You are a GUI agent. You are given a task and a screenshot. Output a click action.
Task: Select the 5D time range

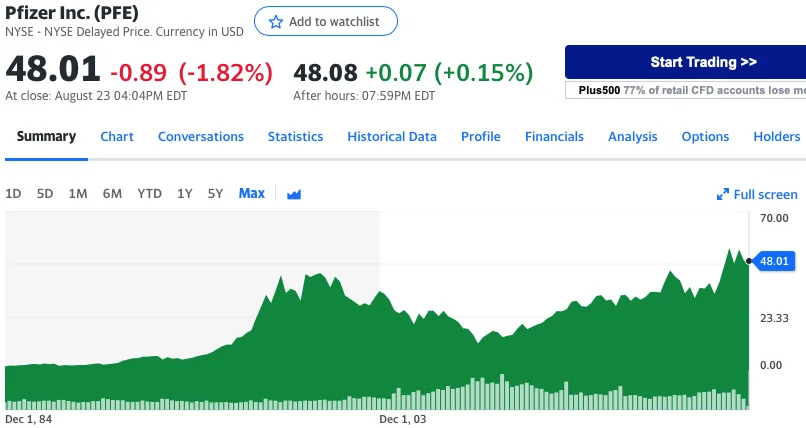(x=45, y=194)
